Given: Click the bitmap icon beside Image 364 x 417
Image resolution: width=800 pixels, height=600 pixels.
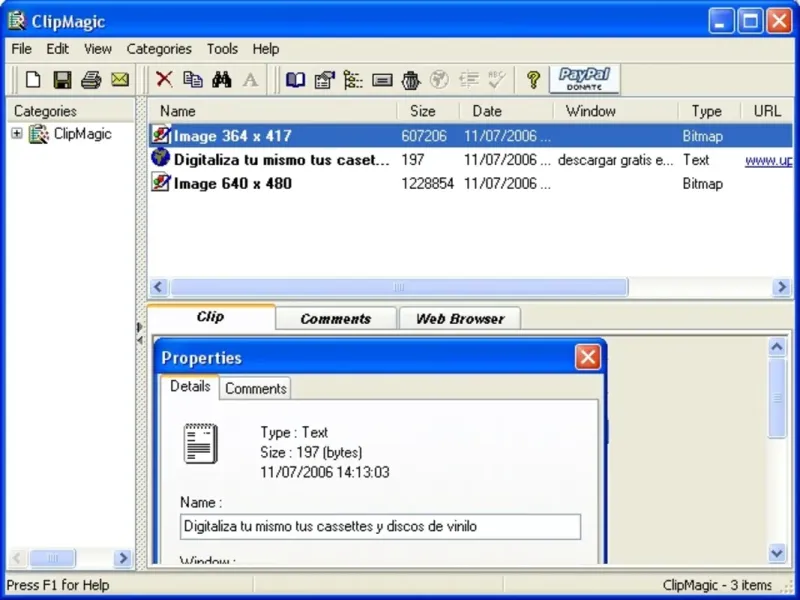Looking at the screenshot, I should coord(161,135).
